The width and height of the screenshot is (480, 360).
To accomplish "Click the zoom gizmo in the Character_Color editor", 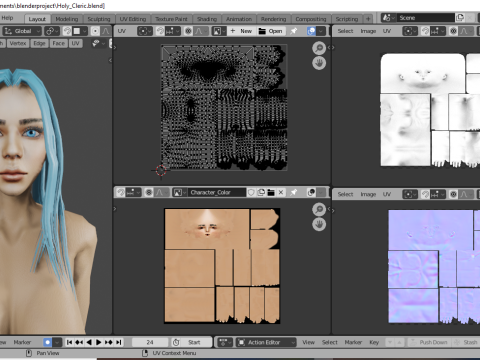I will pyautogui.click(x=319, y=209).
